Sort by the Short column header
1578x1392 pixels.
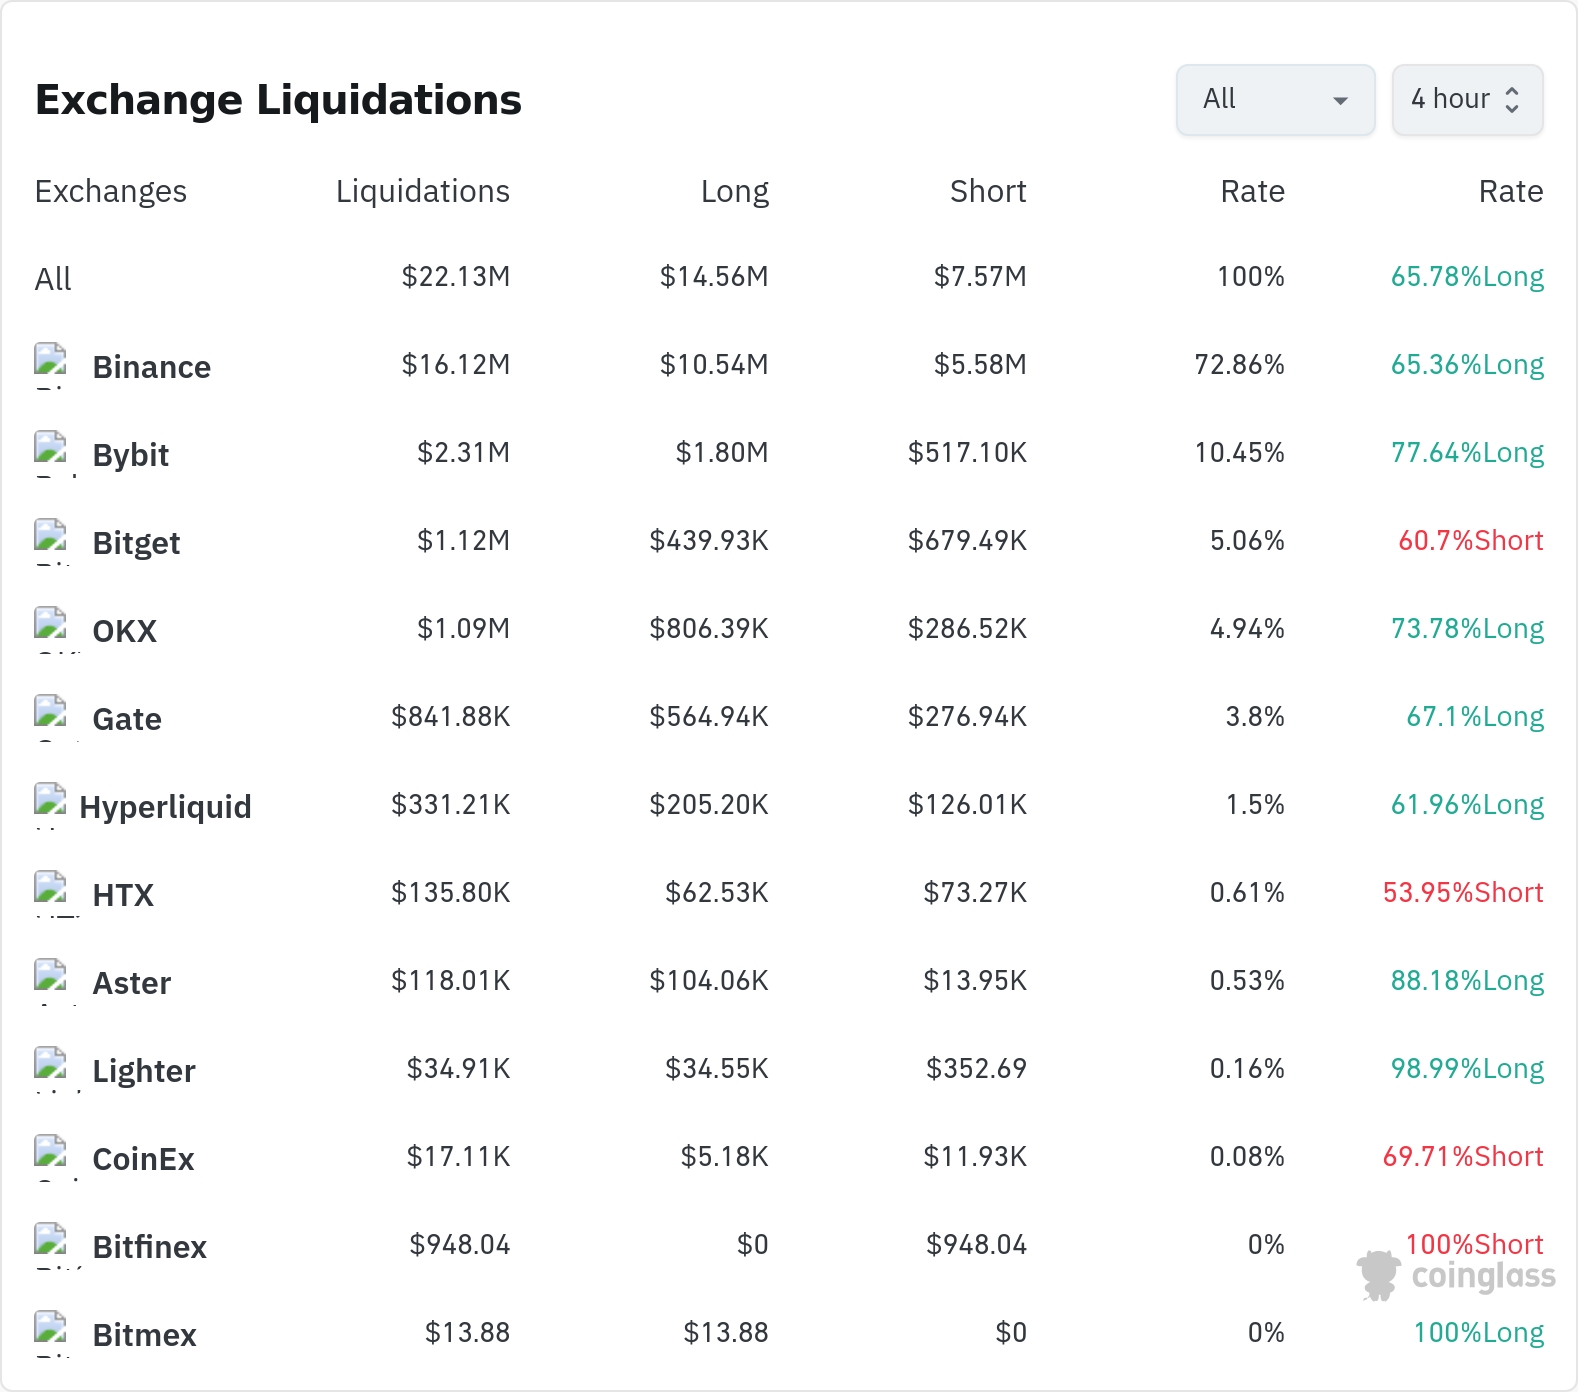[x=988, y=191]
